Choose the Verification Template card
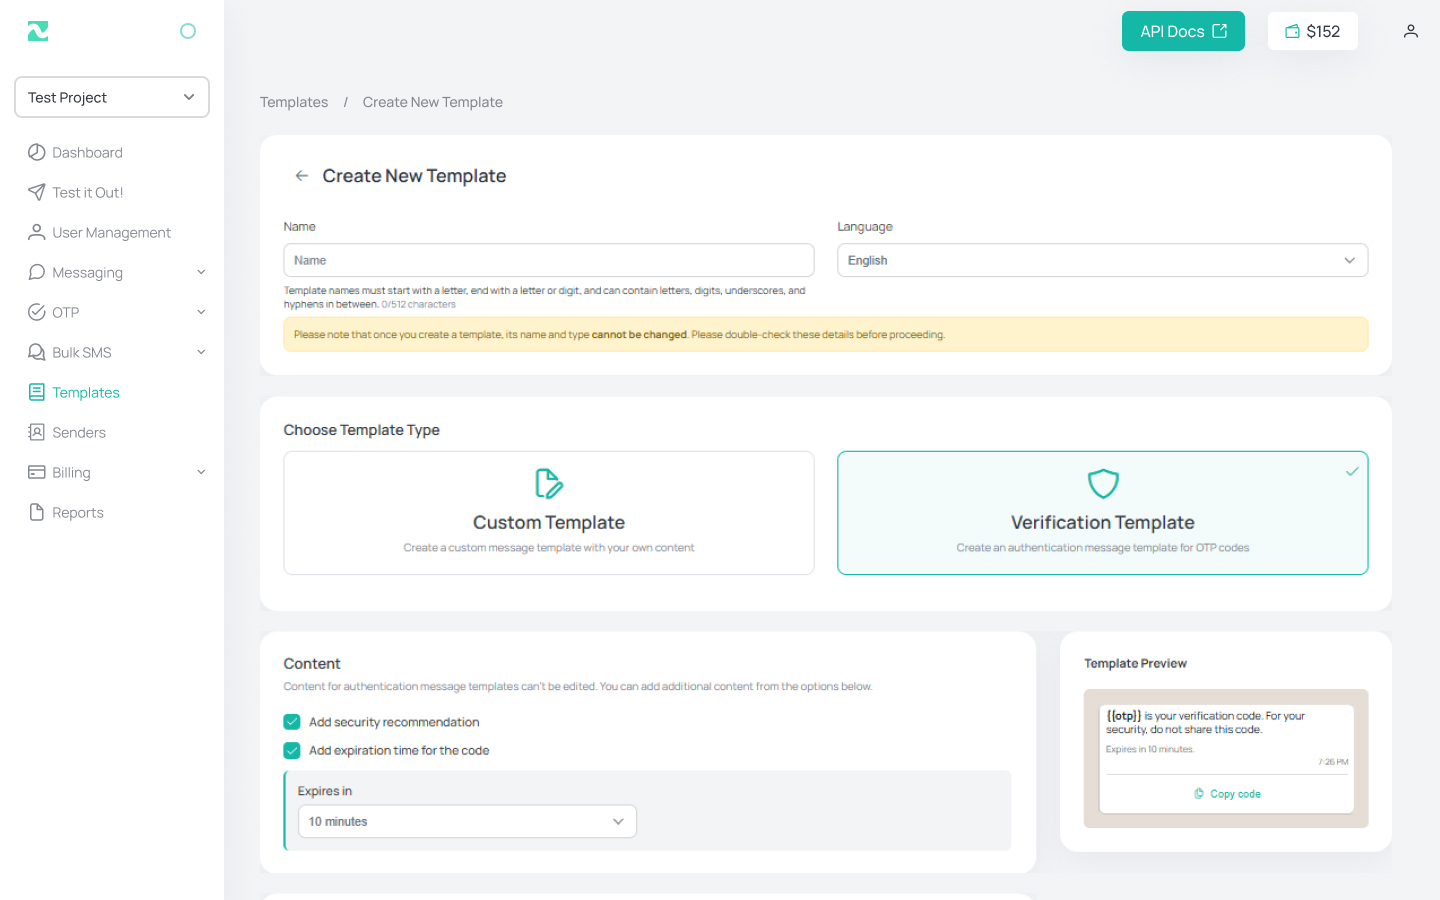Image resolution: width=1440 pixels, height=900 pixels. 1103,513
